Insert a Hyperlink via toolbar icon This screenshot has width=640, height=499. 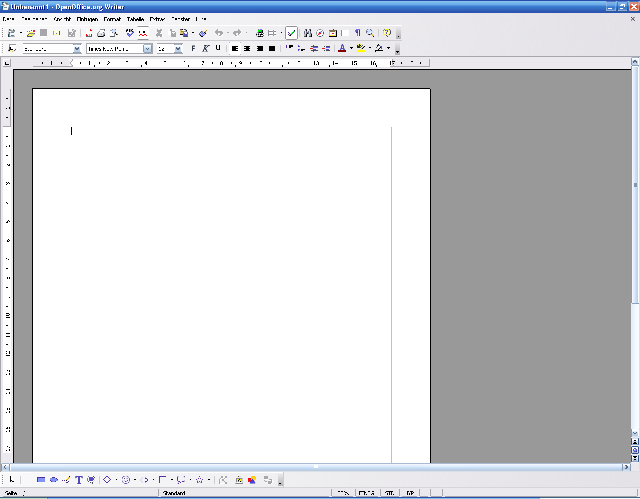pyautogui.click(x=260, y=33)
